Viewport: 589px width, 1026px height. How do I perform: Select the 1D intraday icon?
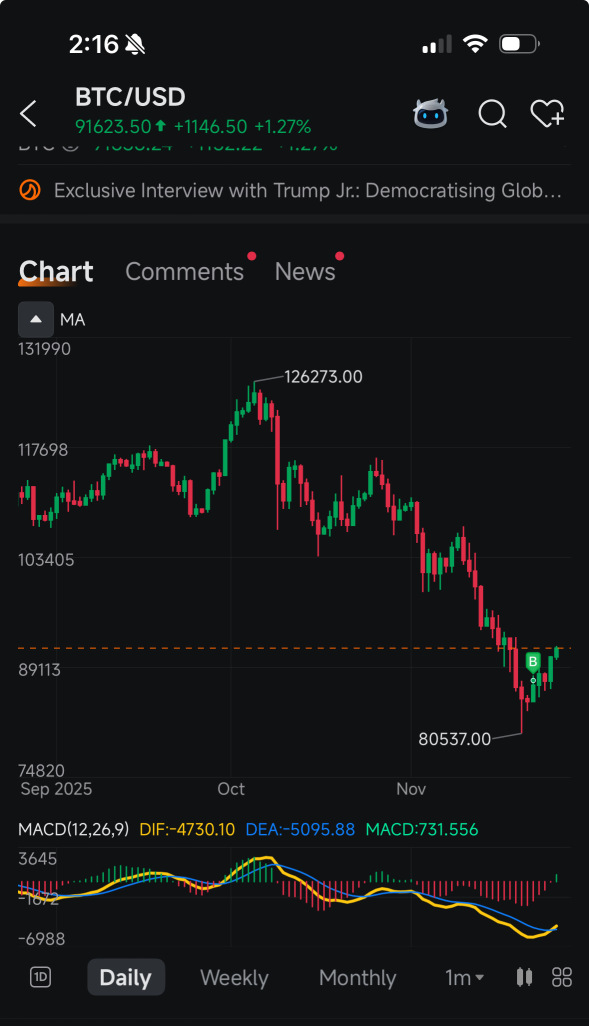tap(41, 978)
